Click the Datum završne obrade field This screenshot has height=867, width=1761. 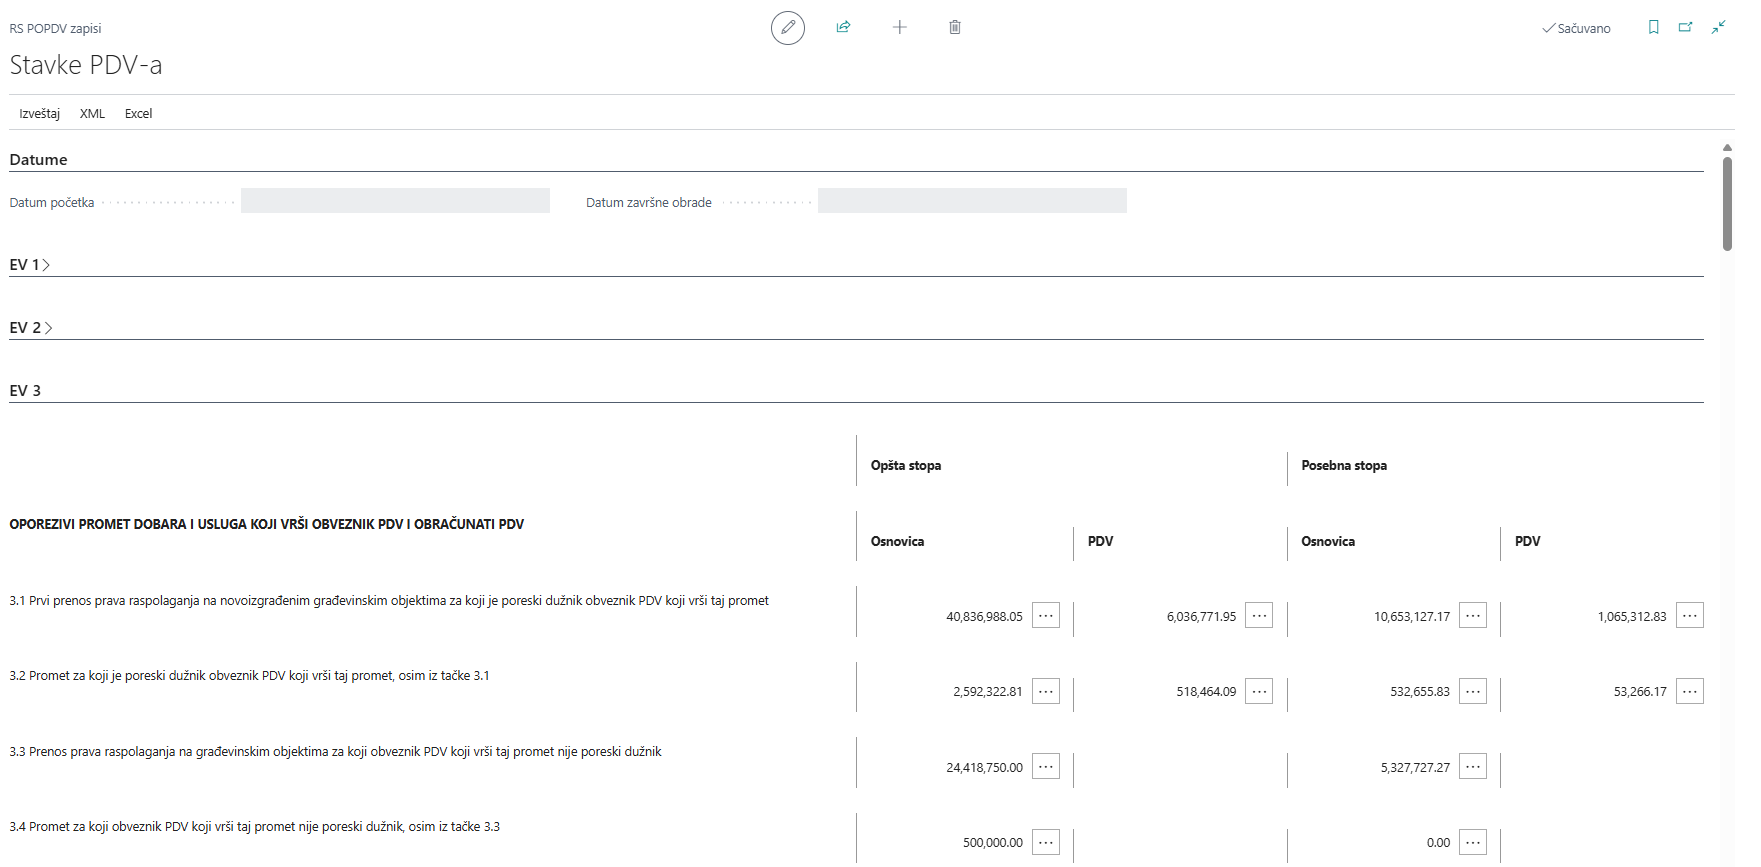click(x=971, y=201)
